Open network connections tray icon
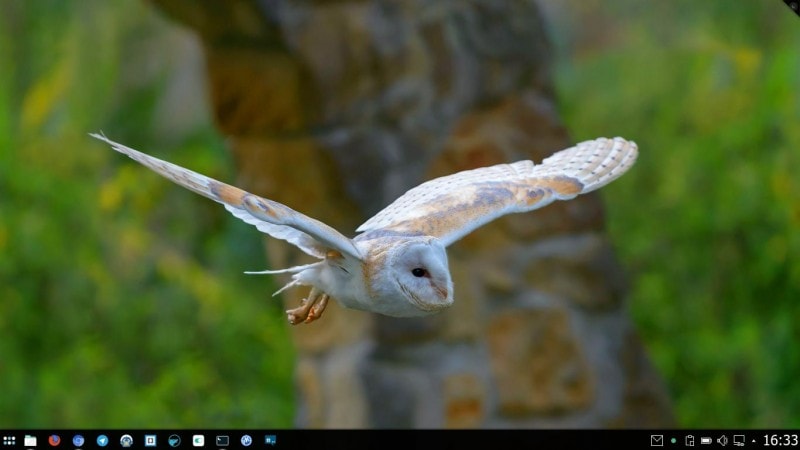800x450 pixels. pos(739,440)
